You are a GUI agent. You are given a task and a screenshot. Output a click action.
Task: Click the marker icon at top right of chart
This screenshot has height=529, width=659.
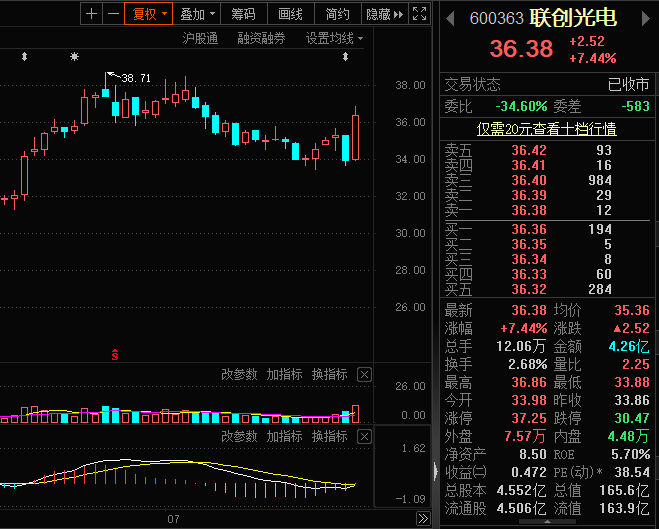(345, 56)
